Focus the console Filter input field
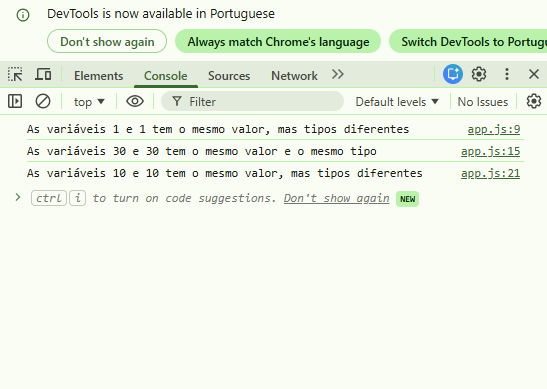 252,102
